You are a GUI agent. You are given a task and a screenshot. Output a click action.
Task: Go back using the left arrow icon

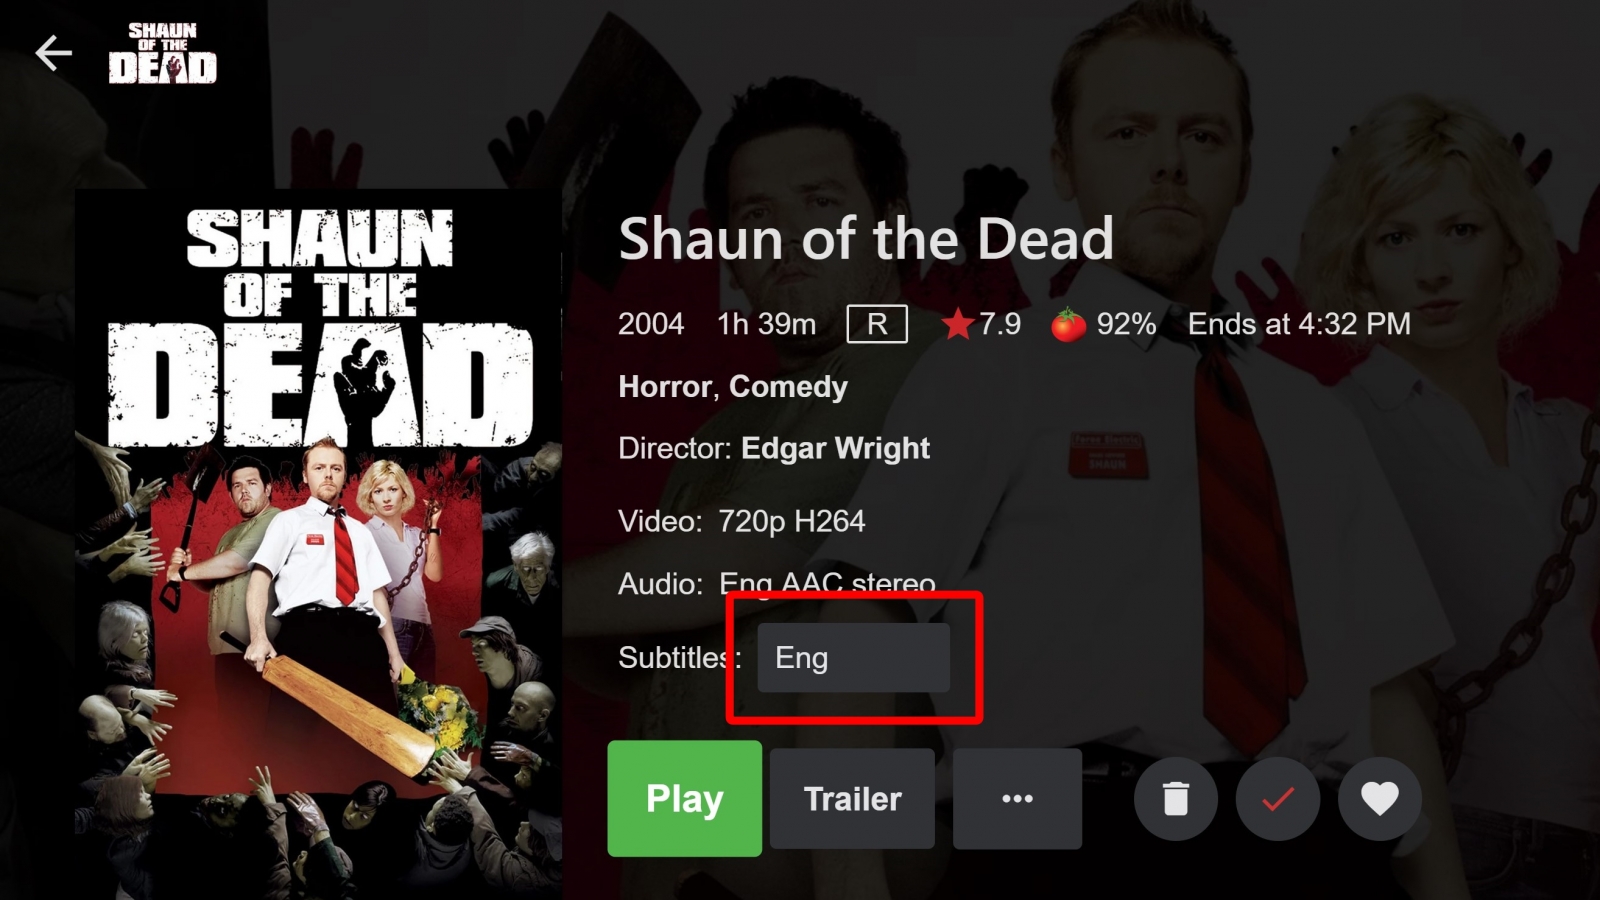[x=53, y=53]
